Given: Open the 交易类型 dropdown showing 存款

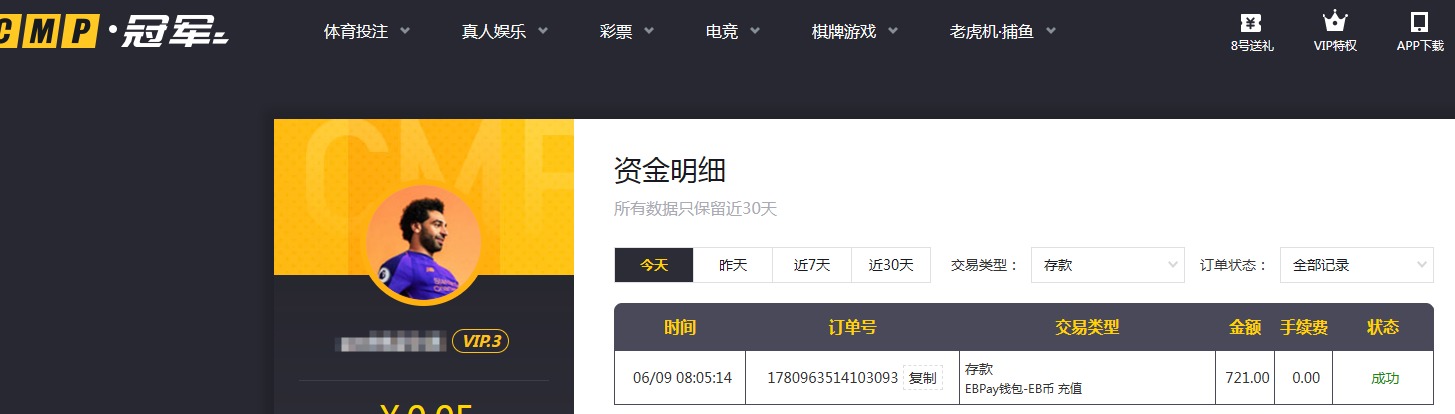Looking at the screenshot, I should tap(1108, 265).
